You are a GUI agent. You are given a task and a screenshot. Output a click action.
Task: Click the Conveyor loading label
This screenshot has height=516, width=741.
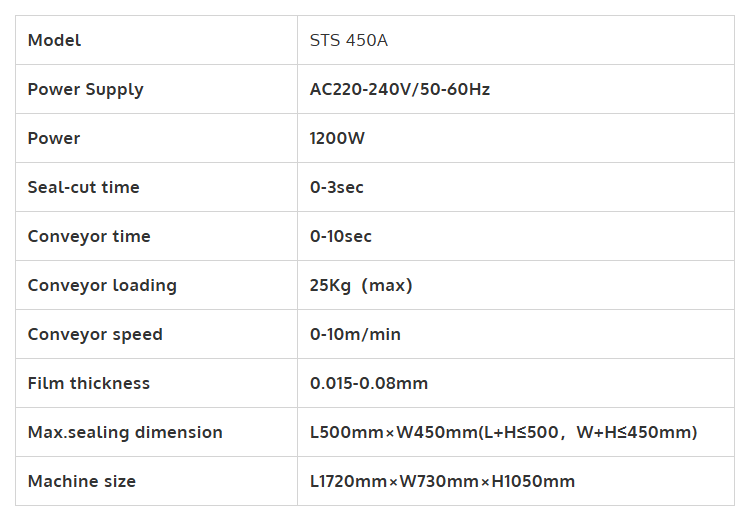102,286
